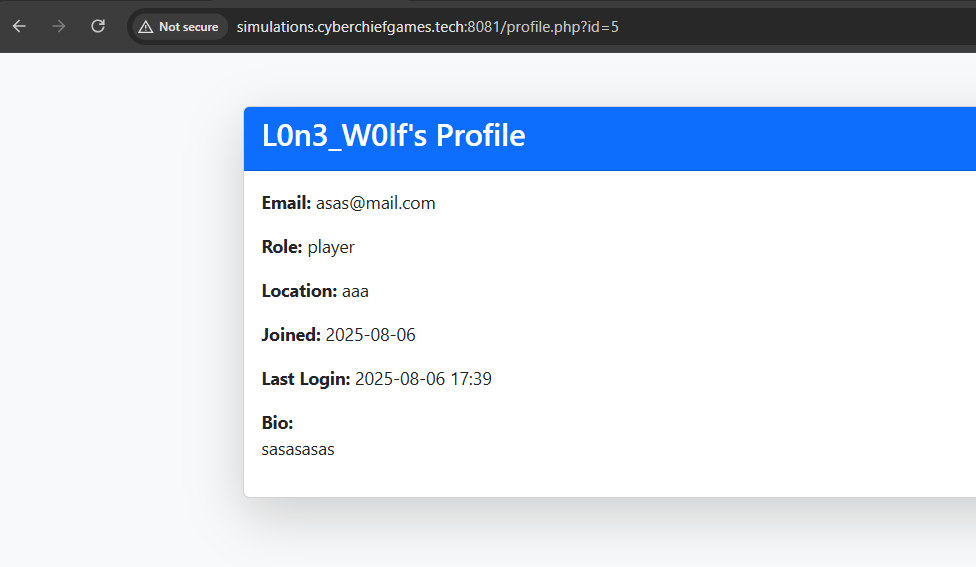976x567 pixels.
Task: Click the sasasasas bio text
Action: pos(298,449)
